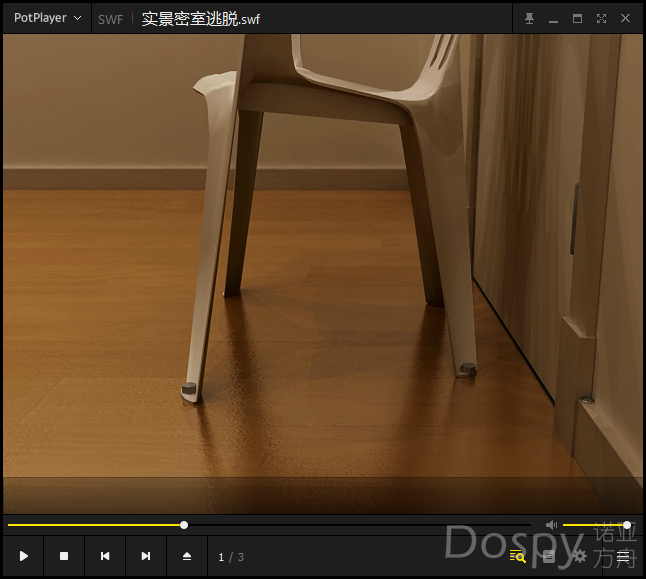Click the eject/open file icon
Screen dimensions: 646x579
(x=186, y=556)
